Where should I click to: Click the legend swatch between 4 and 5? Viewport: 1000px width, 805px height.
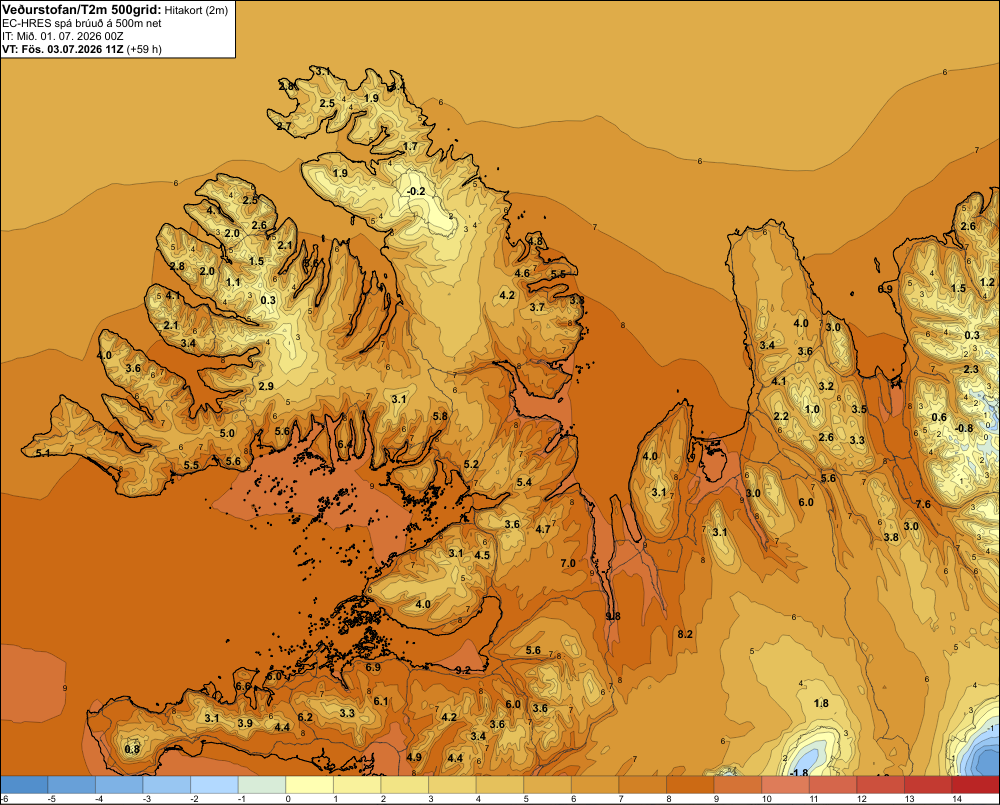(x=499, y=784)
